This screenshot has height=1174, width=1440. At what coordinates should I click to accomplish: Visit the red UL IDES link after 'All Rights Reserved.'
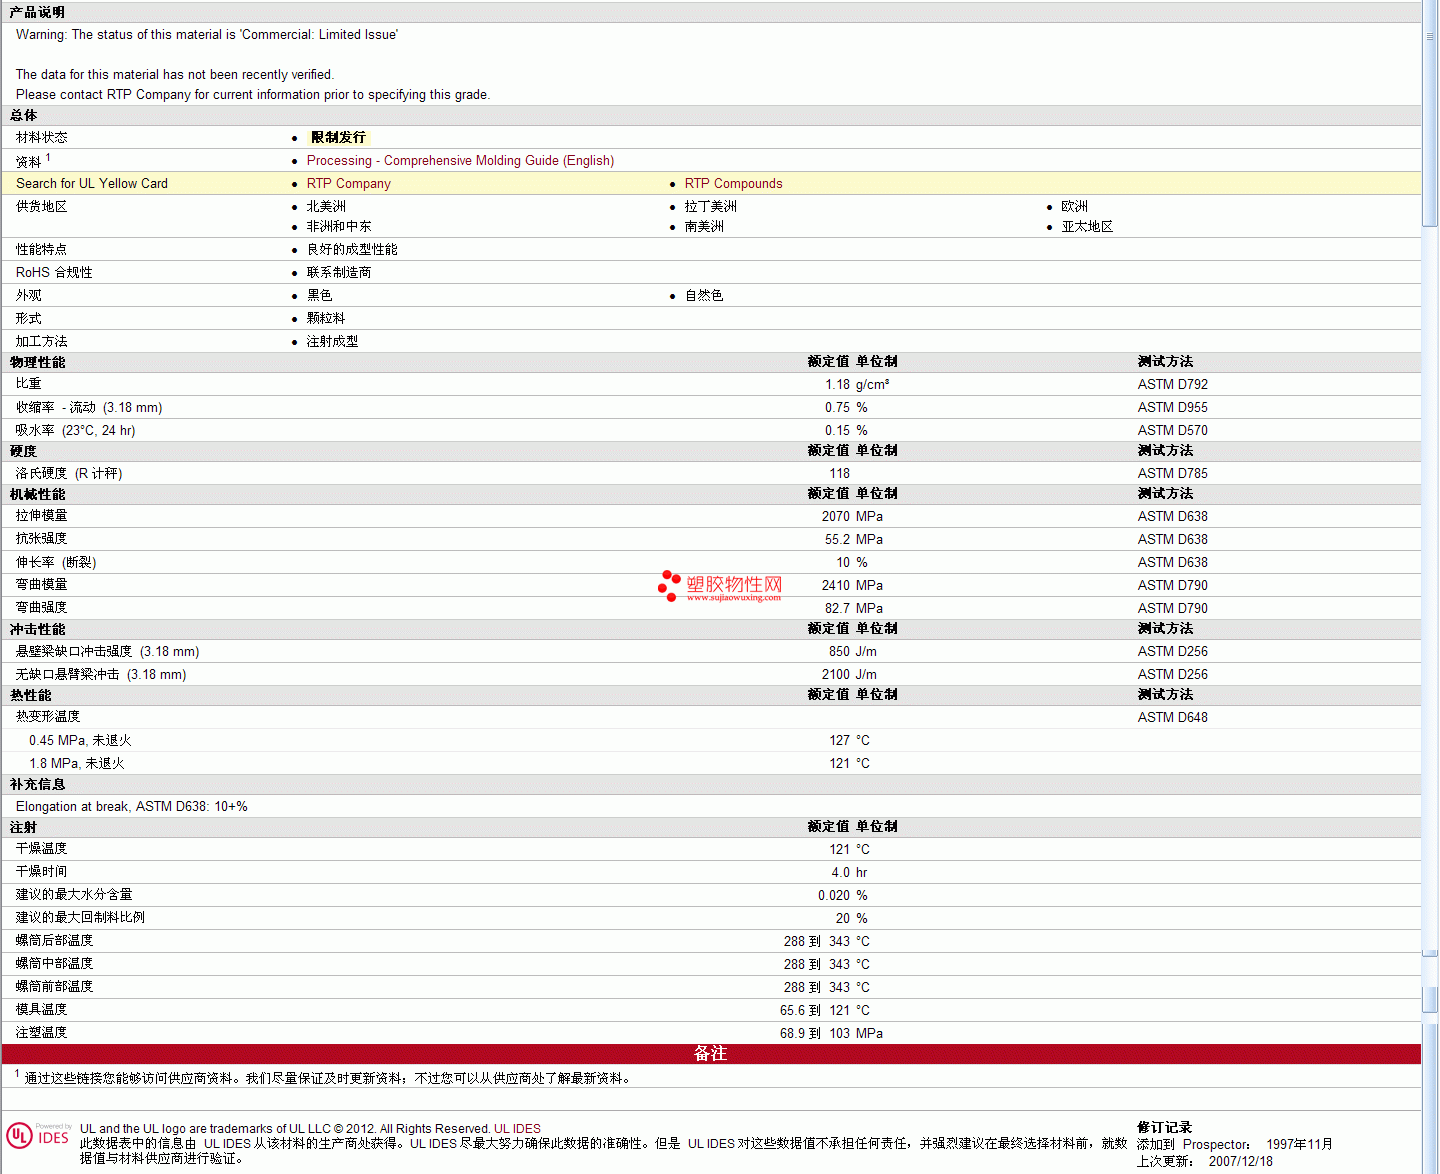point(517,1129)
